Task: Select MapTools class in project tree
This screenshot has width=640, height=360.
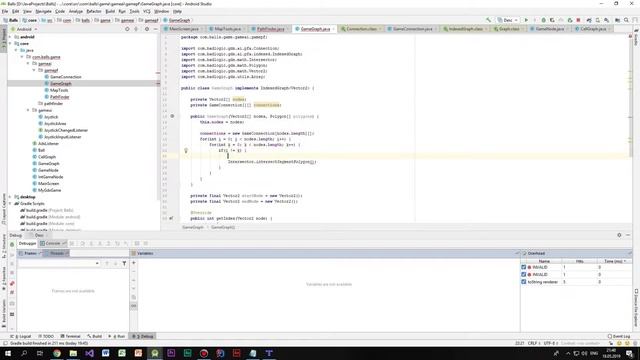Action: tap(59, 90)
